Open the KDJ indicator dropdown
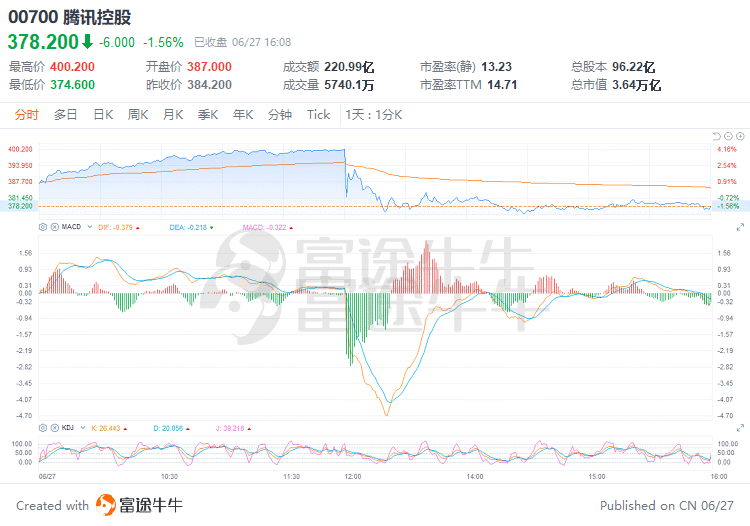This screenshot has width=750, height=526. pyautogui.click(x=83, y=428)
